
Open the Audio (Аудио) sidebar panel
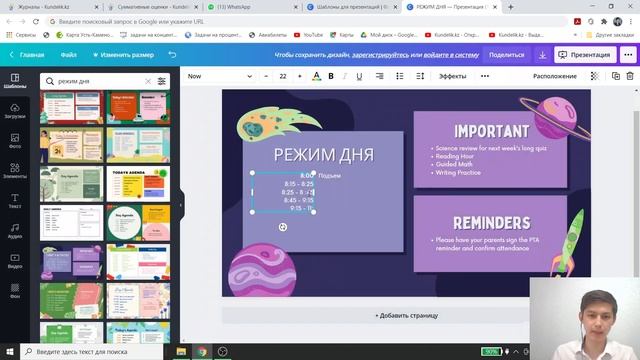click(x=15, y=231)
